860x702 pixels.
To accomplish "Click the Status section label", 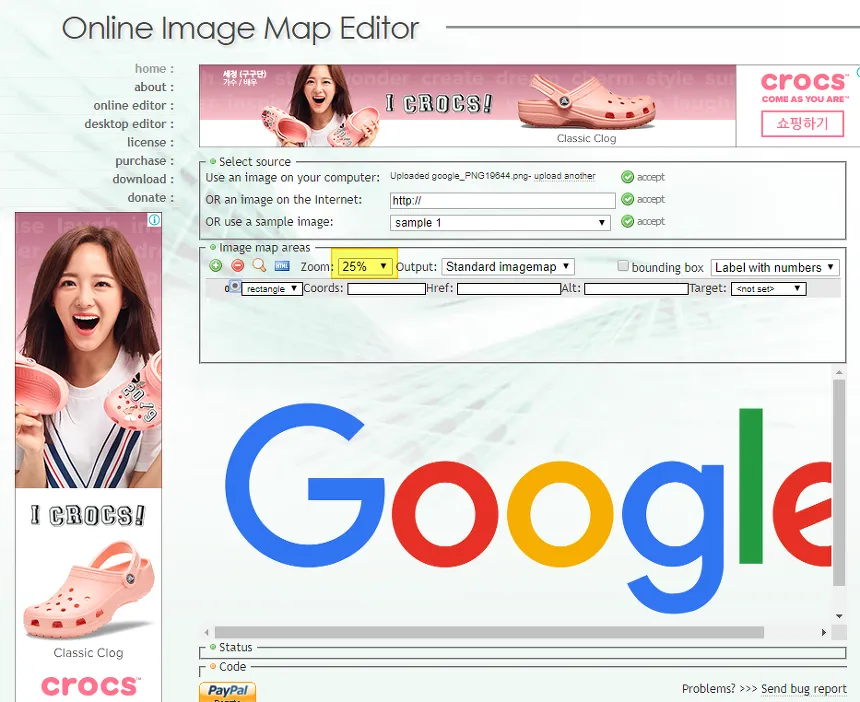I will pyautogui.click(x=235, y=648).
